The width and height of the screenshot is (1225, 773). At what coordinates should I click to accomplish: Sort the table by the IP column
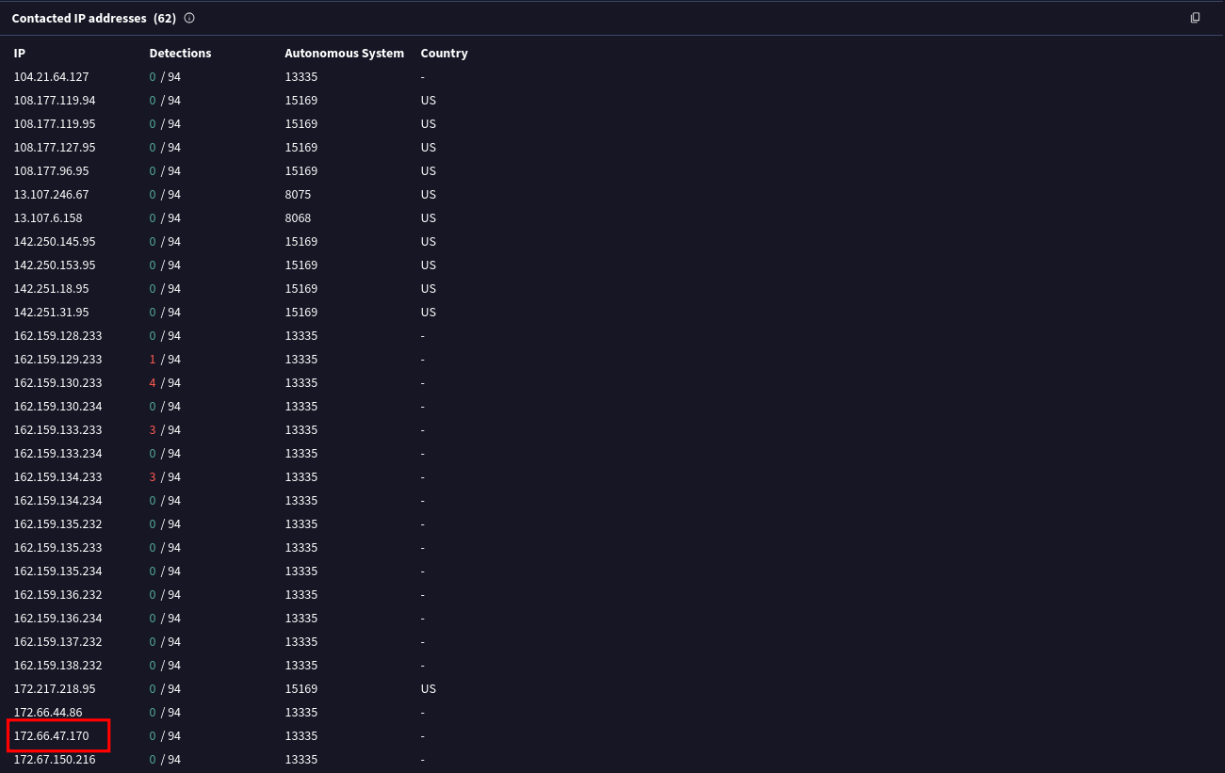17,53
